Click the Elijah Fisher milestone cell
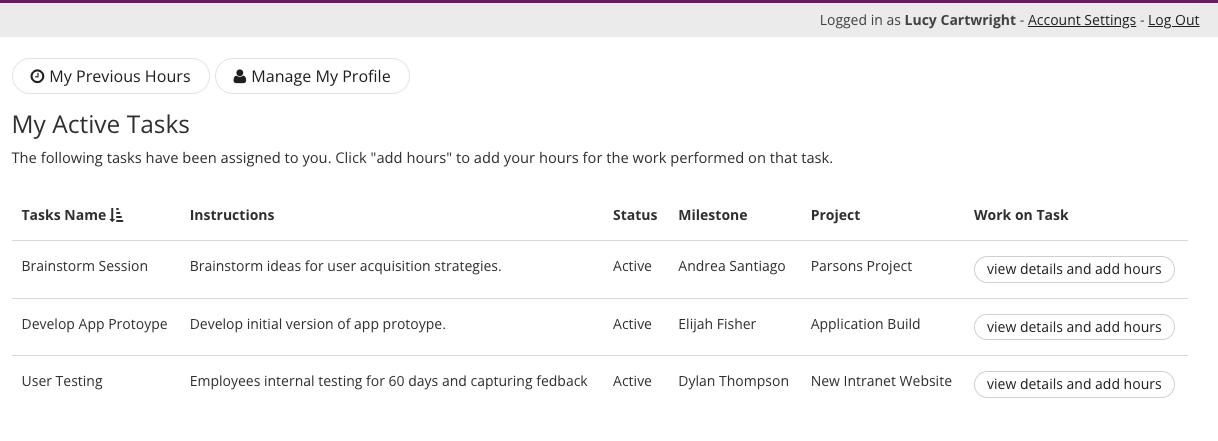1218x441 pixels. [717, 324]
